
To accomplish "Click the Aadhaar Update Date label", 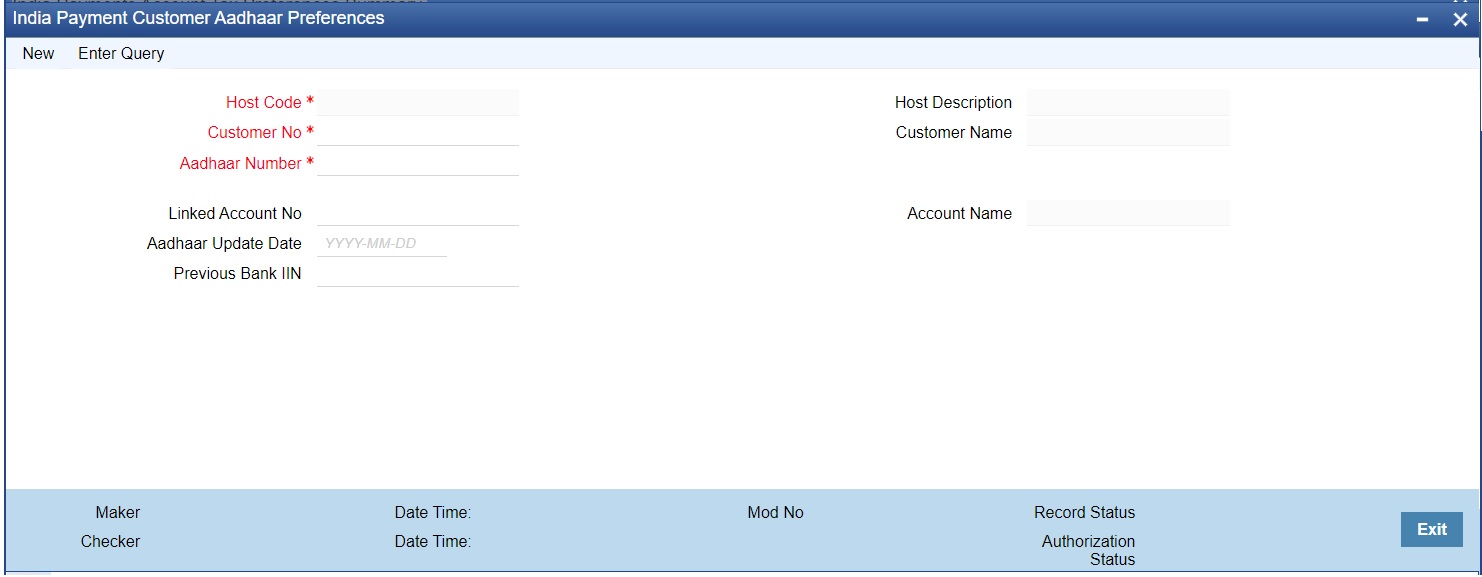I will point(224,243).
